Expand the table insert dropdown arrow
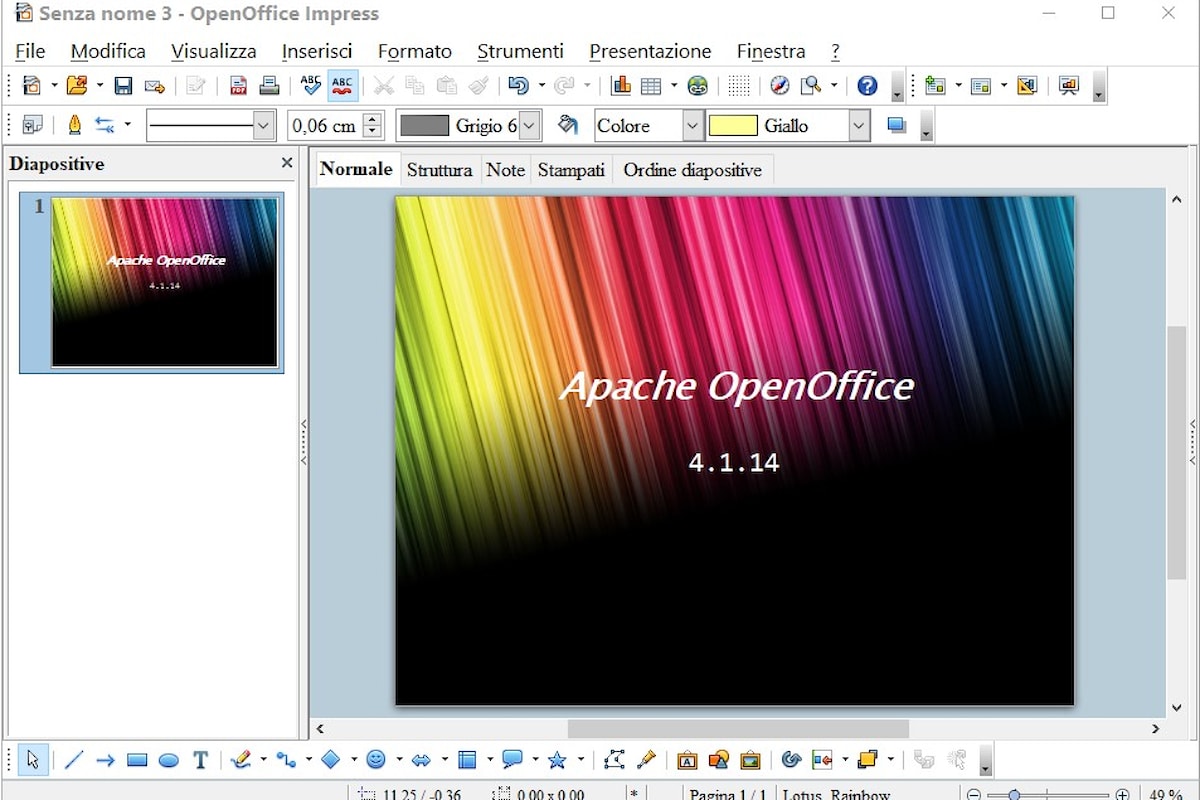This screenshot has height=800, width=1200. click(674, 86)
